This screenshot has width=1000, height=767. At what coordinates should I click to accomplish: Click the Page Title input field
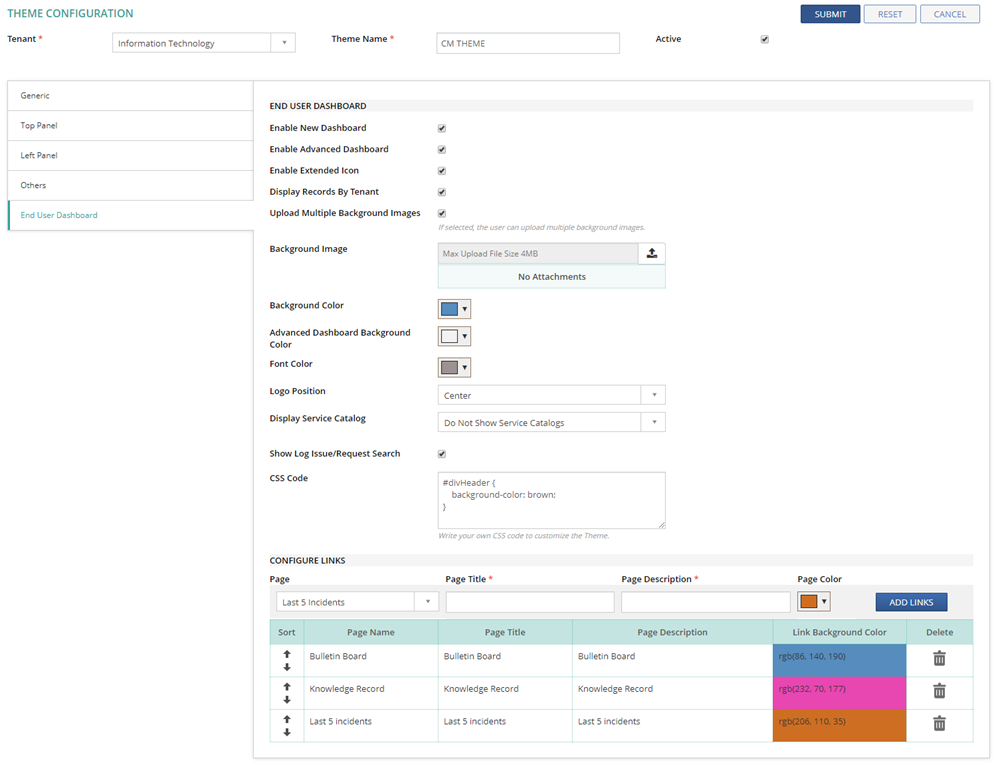tap(530, 602)
